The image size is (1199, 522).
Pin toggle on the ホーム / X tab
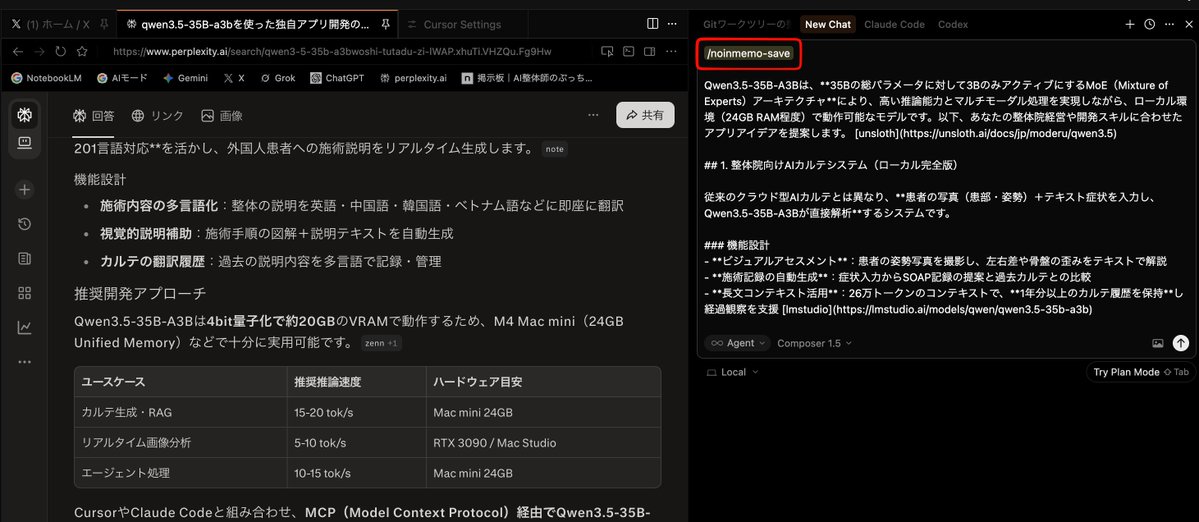click(102, 24)
